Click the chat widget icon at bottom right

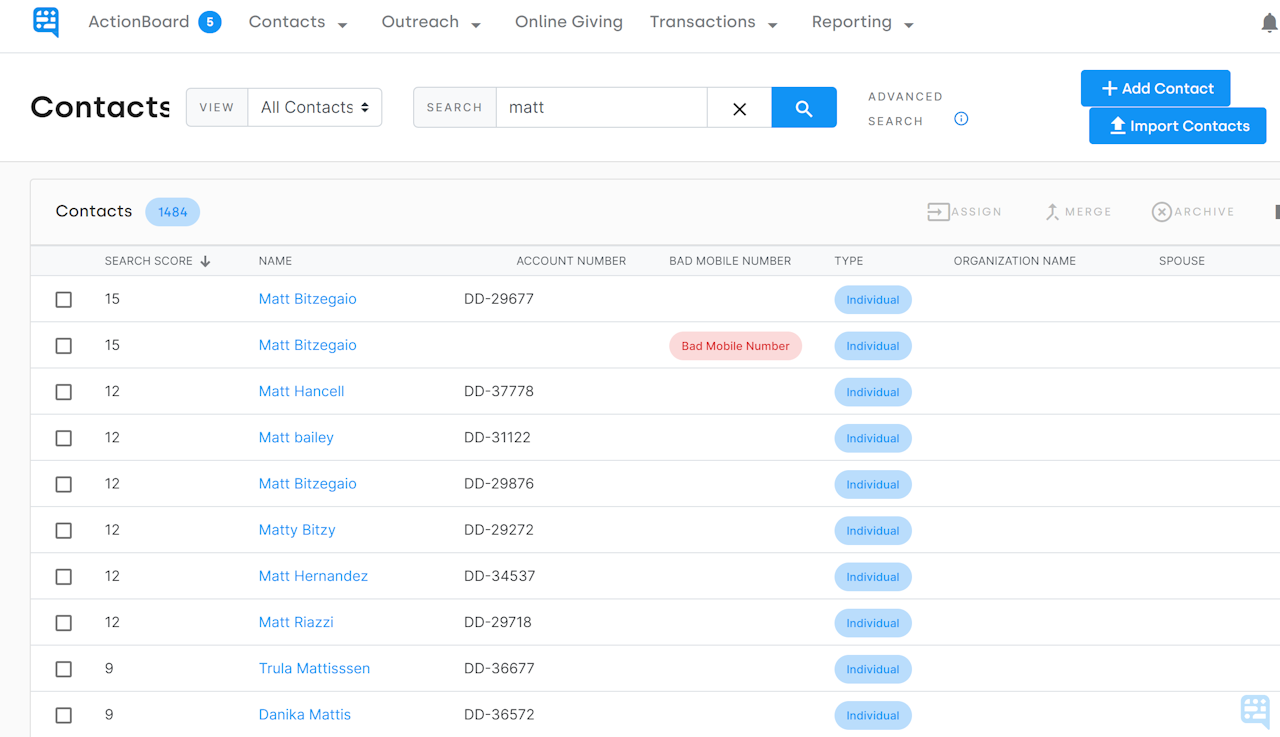tap(1256, 711)
